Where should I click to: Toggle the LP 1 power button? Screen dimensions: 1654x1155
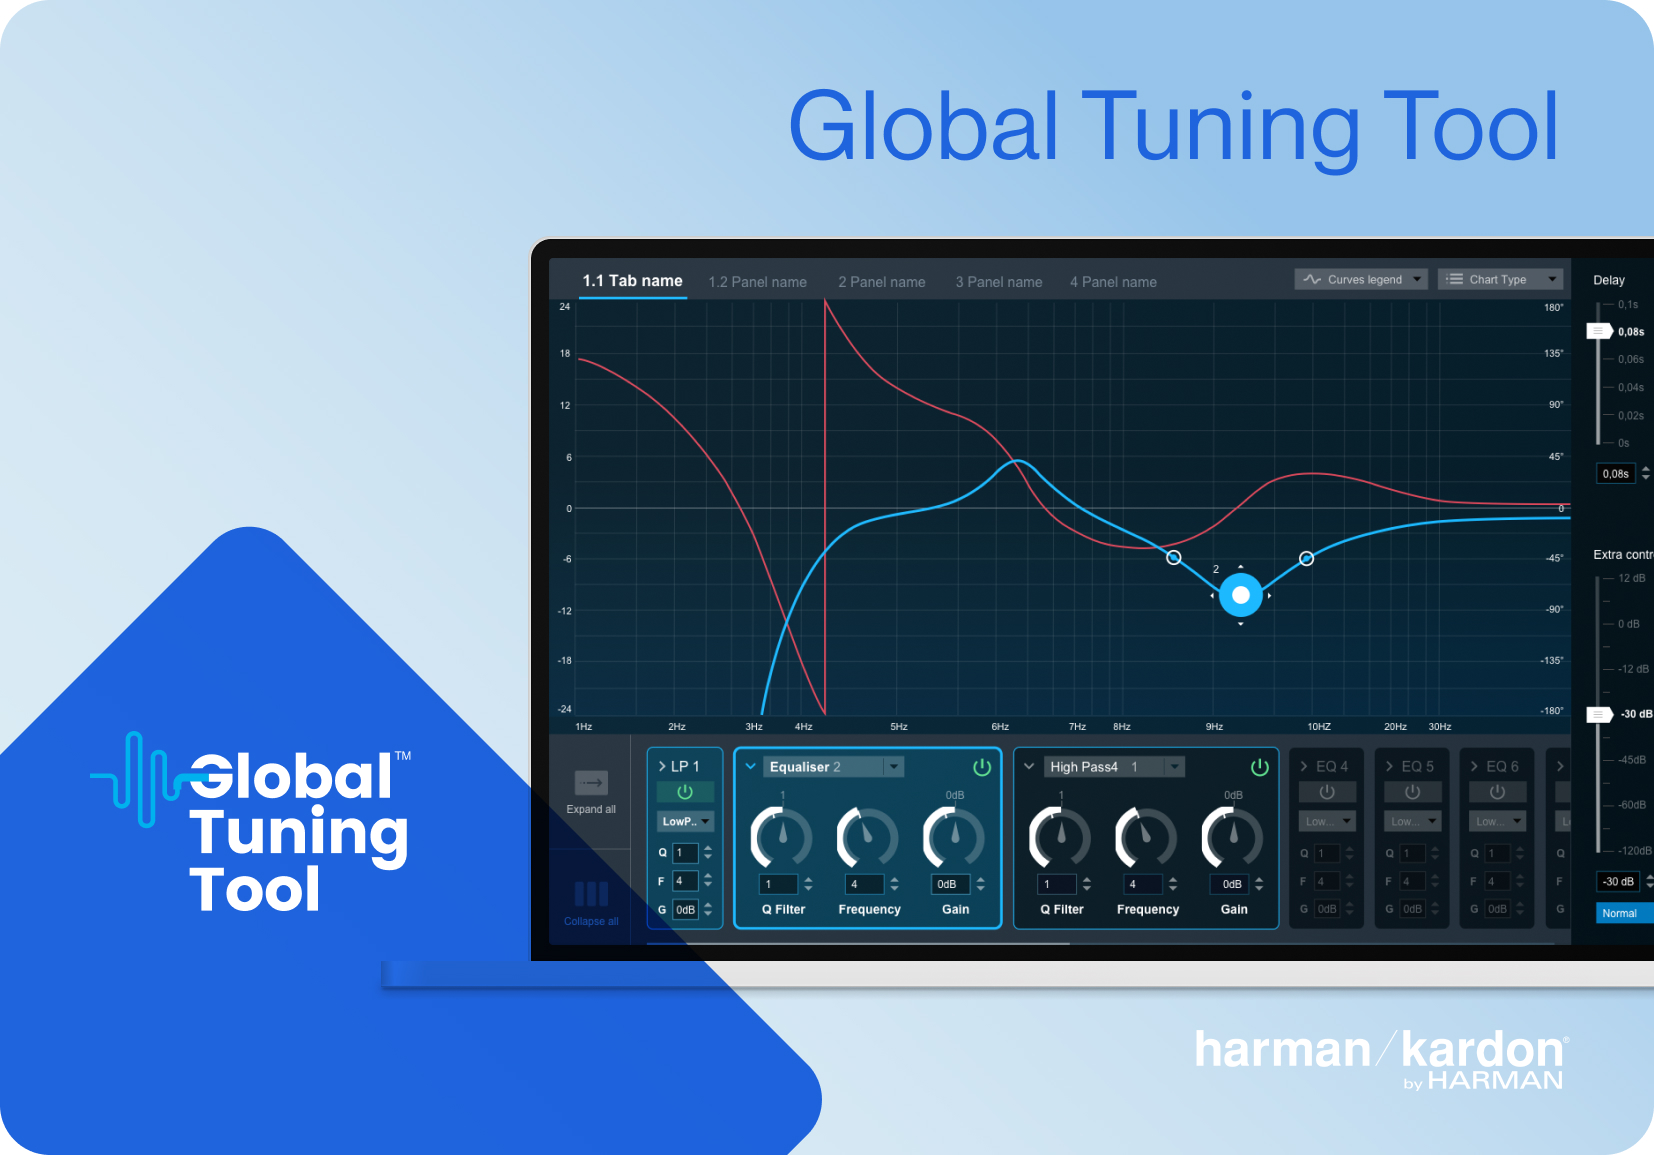point(685,792)
